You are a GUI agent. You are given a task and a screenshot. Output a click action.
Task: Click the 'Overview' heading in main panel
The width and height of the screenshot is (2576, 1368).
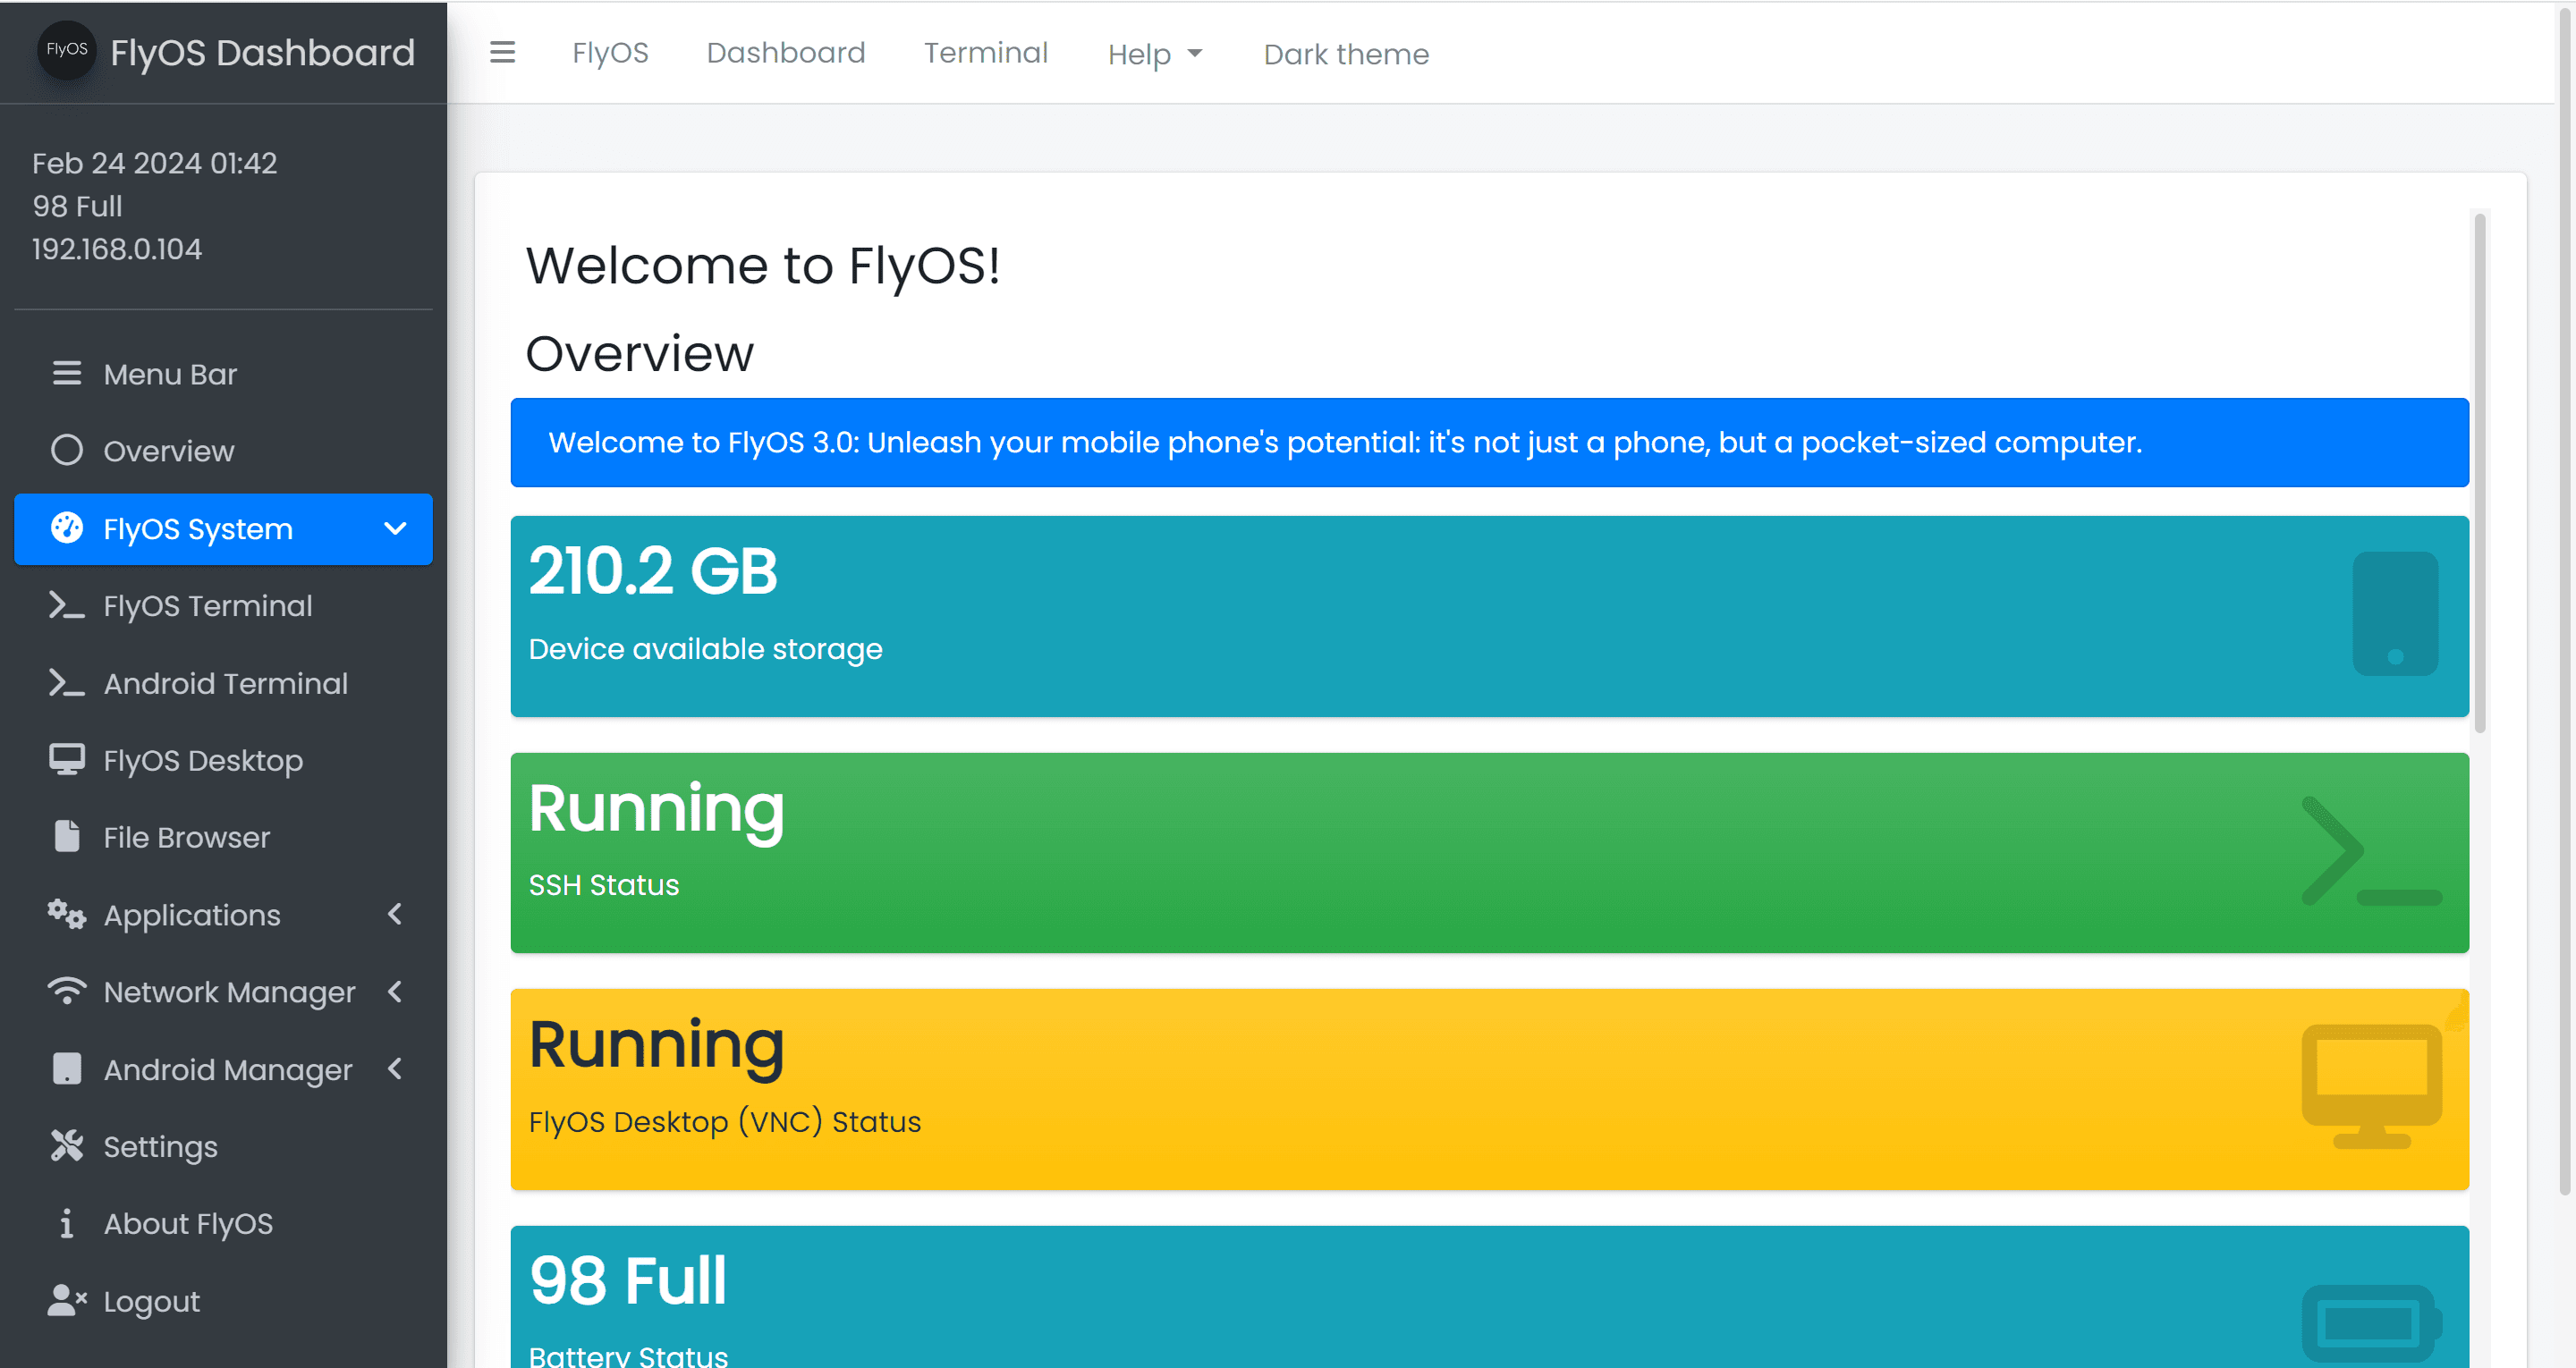pos(639,353)
